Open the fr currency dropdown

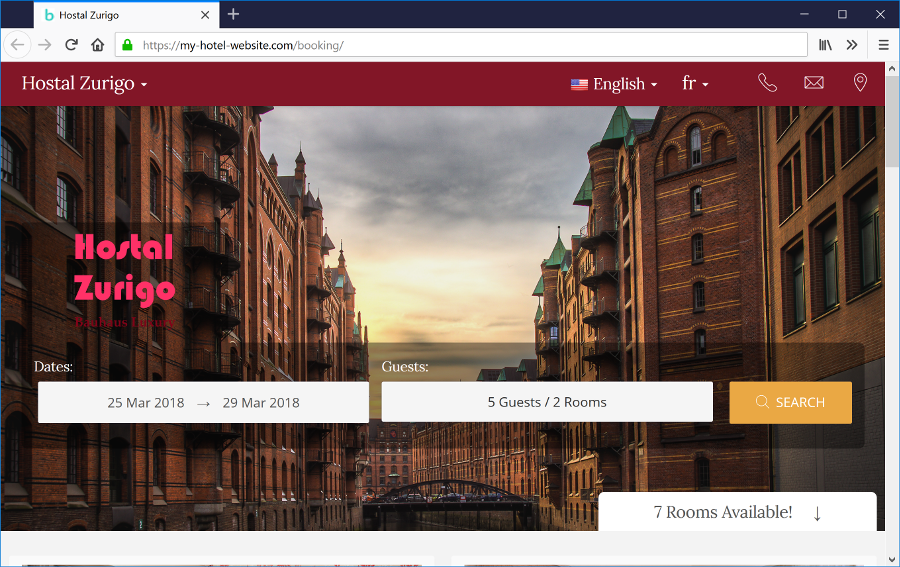point(695,84)
